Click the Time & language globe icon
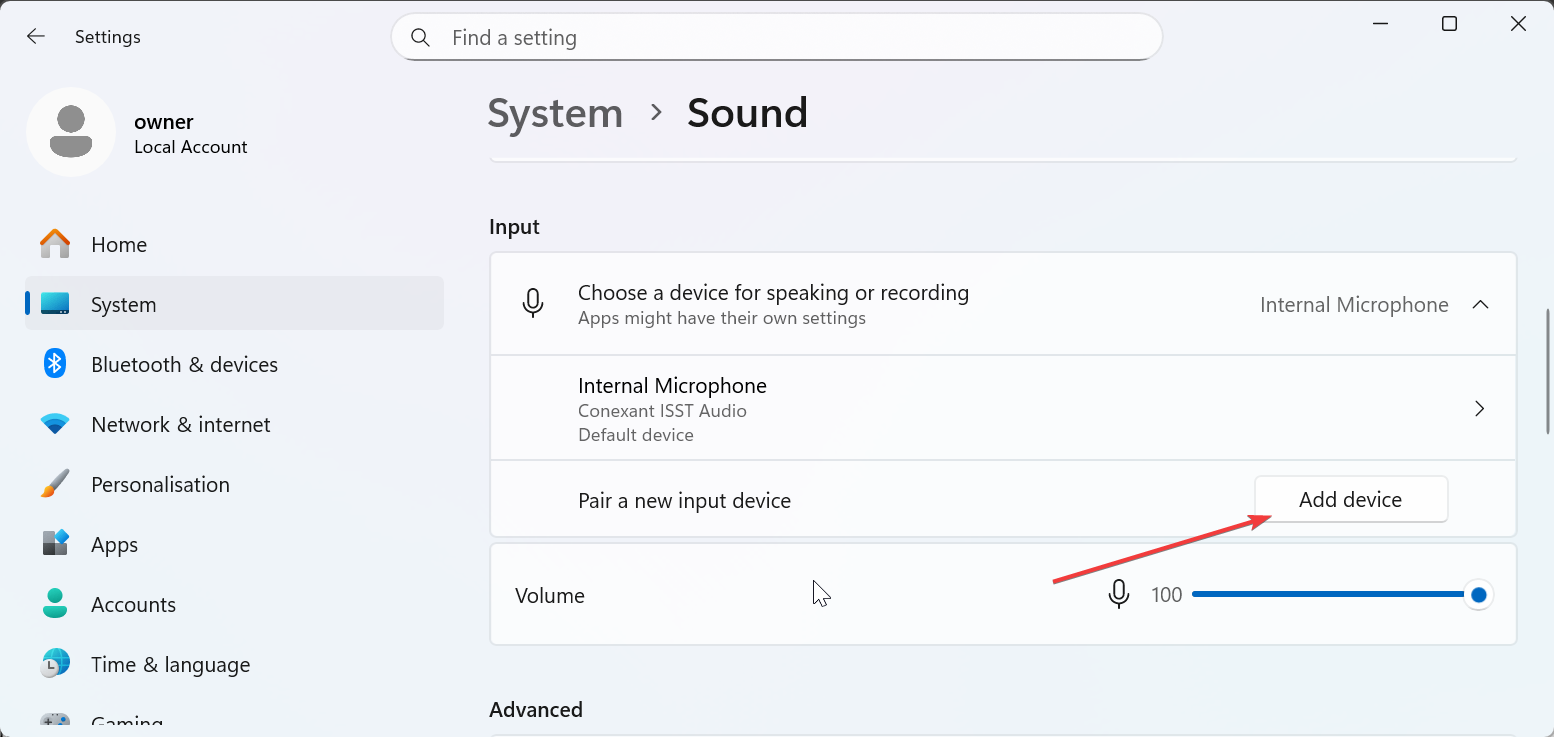 coord(55,664)
